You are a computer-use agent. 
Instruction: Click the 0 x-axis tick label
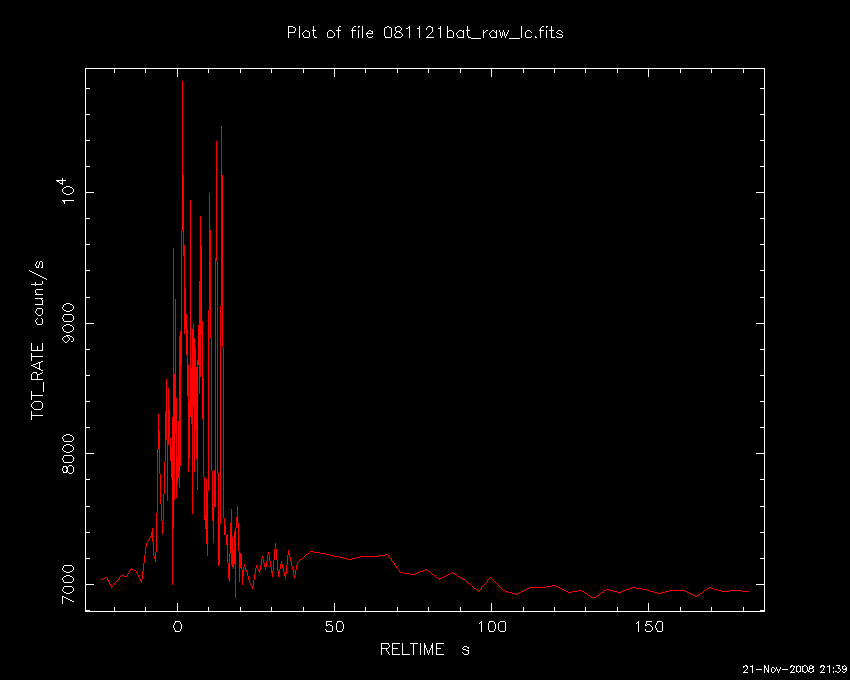pos(177,627)
